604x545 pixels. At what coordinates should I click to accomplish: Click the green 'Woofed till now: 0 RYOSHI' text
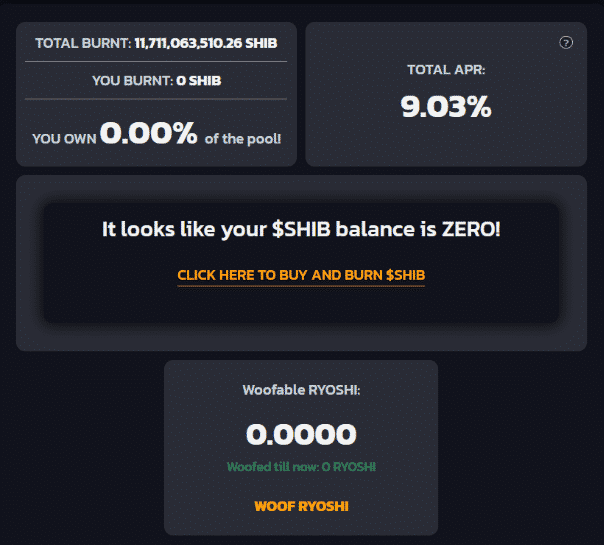pyautogui.click(x=301, y=467)
